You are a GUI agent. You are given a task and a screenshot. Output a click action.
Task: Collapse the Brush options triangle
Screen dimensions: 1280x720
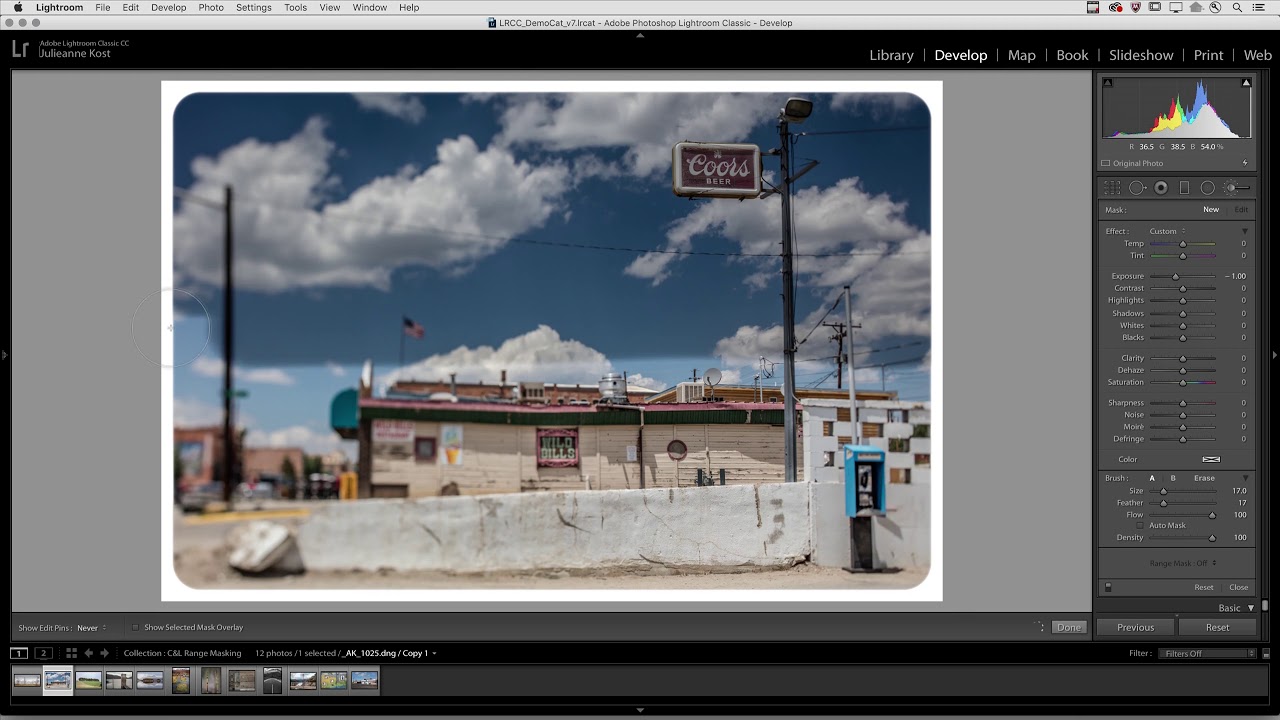(x=1245, y=478)
